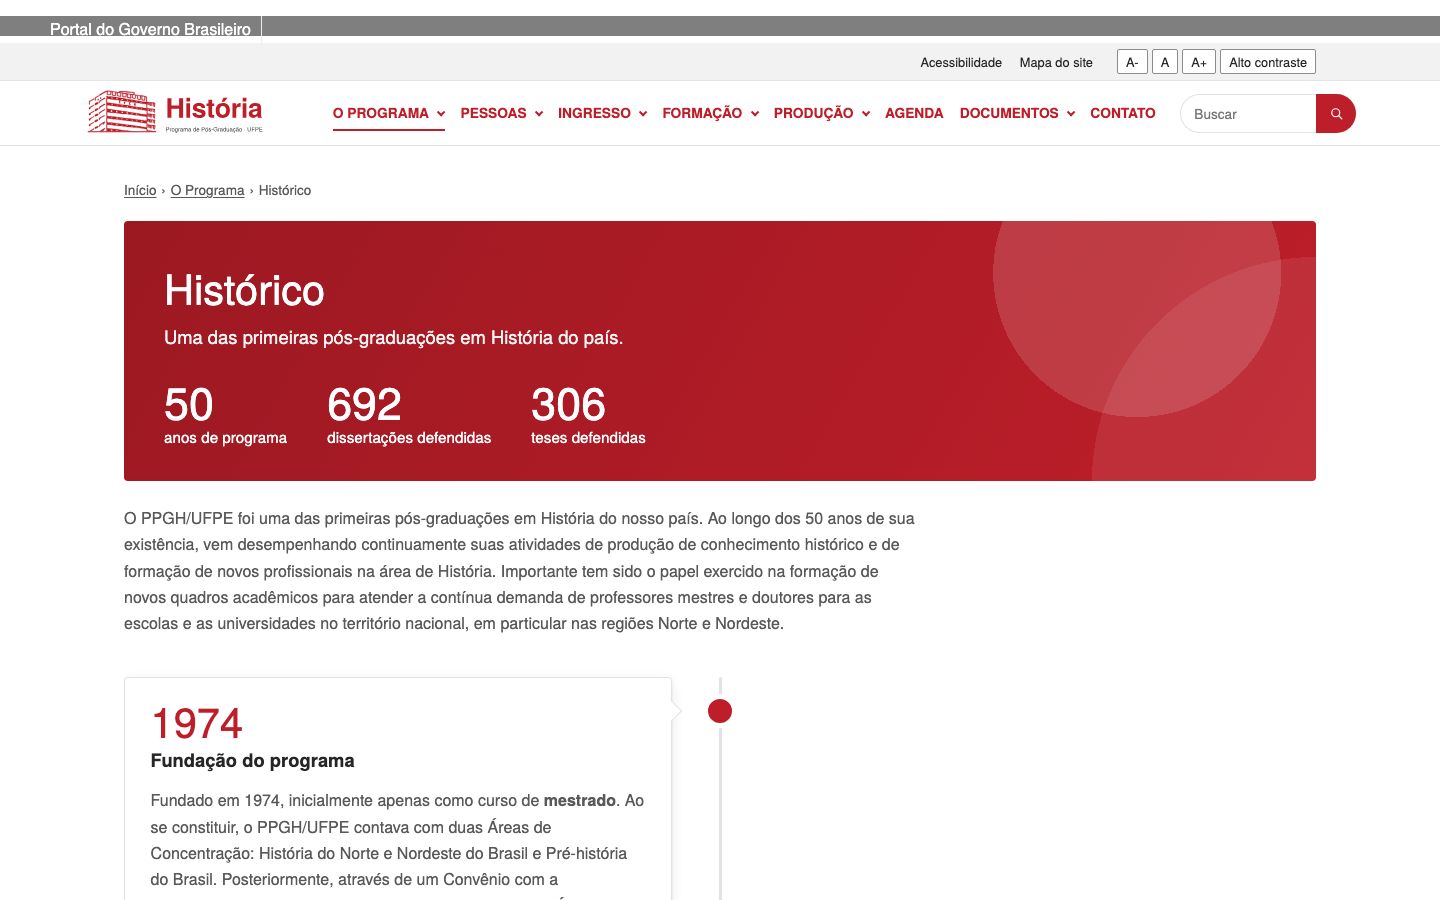Click the 'Histórico' banner title
1440x900 pixels.
tap(244, 291)
